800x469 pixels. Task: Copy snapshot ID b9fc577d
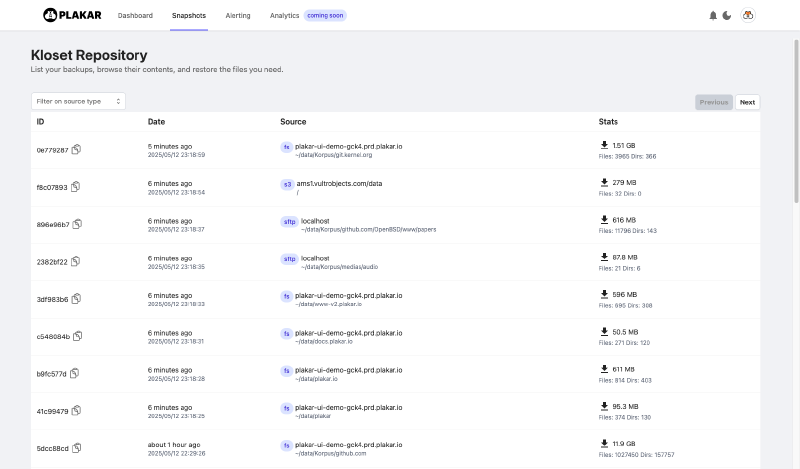click(74, 373)
